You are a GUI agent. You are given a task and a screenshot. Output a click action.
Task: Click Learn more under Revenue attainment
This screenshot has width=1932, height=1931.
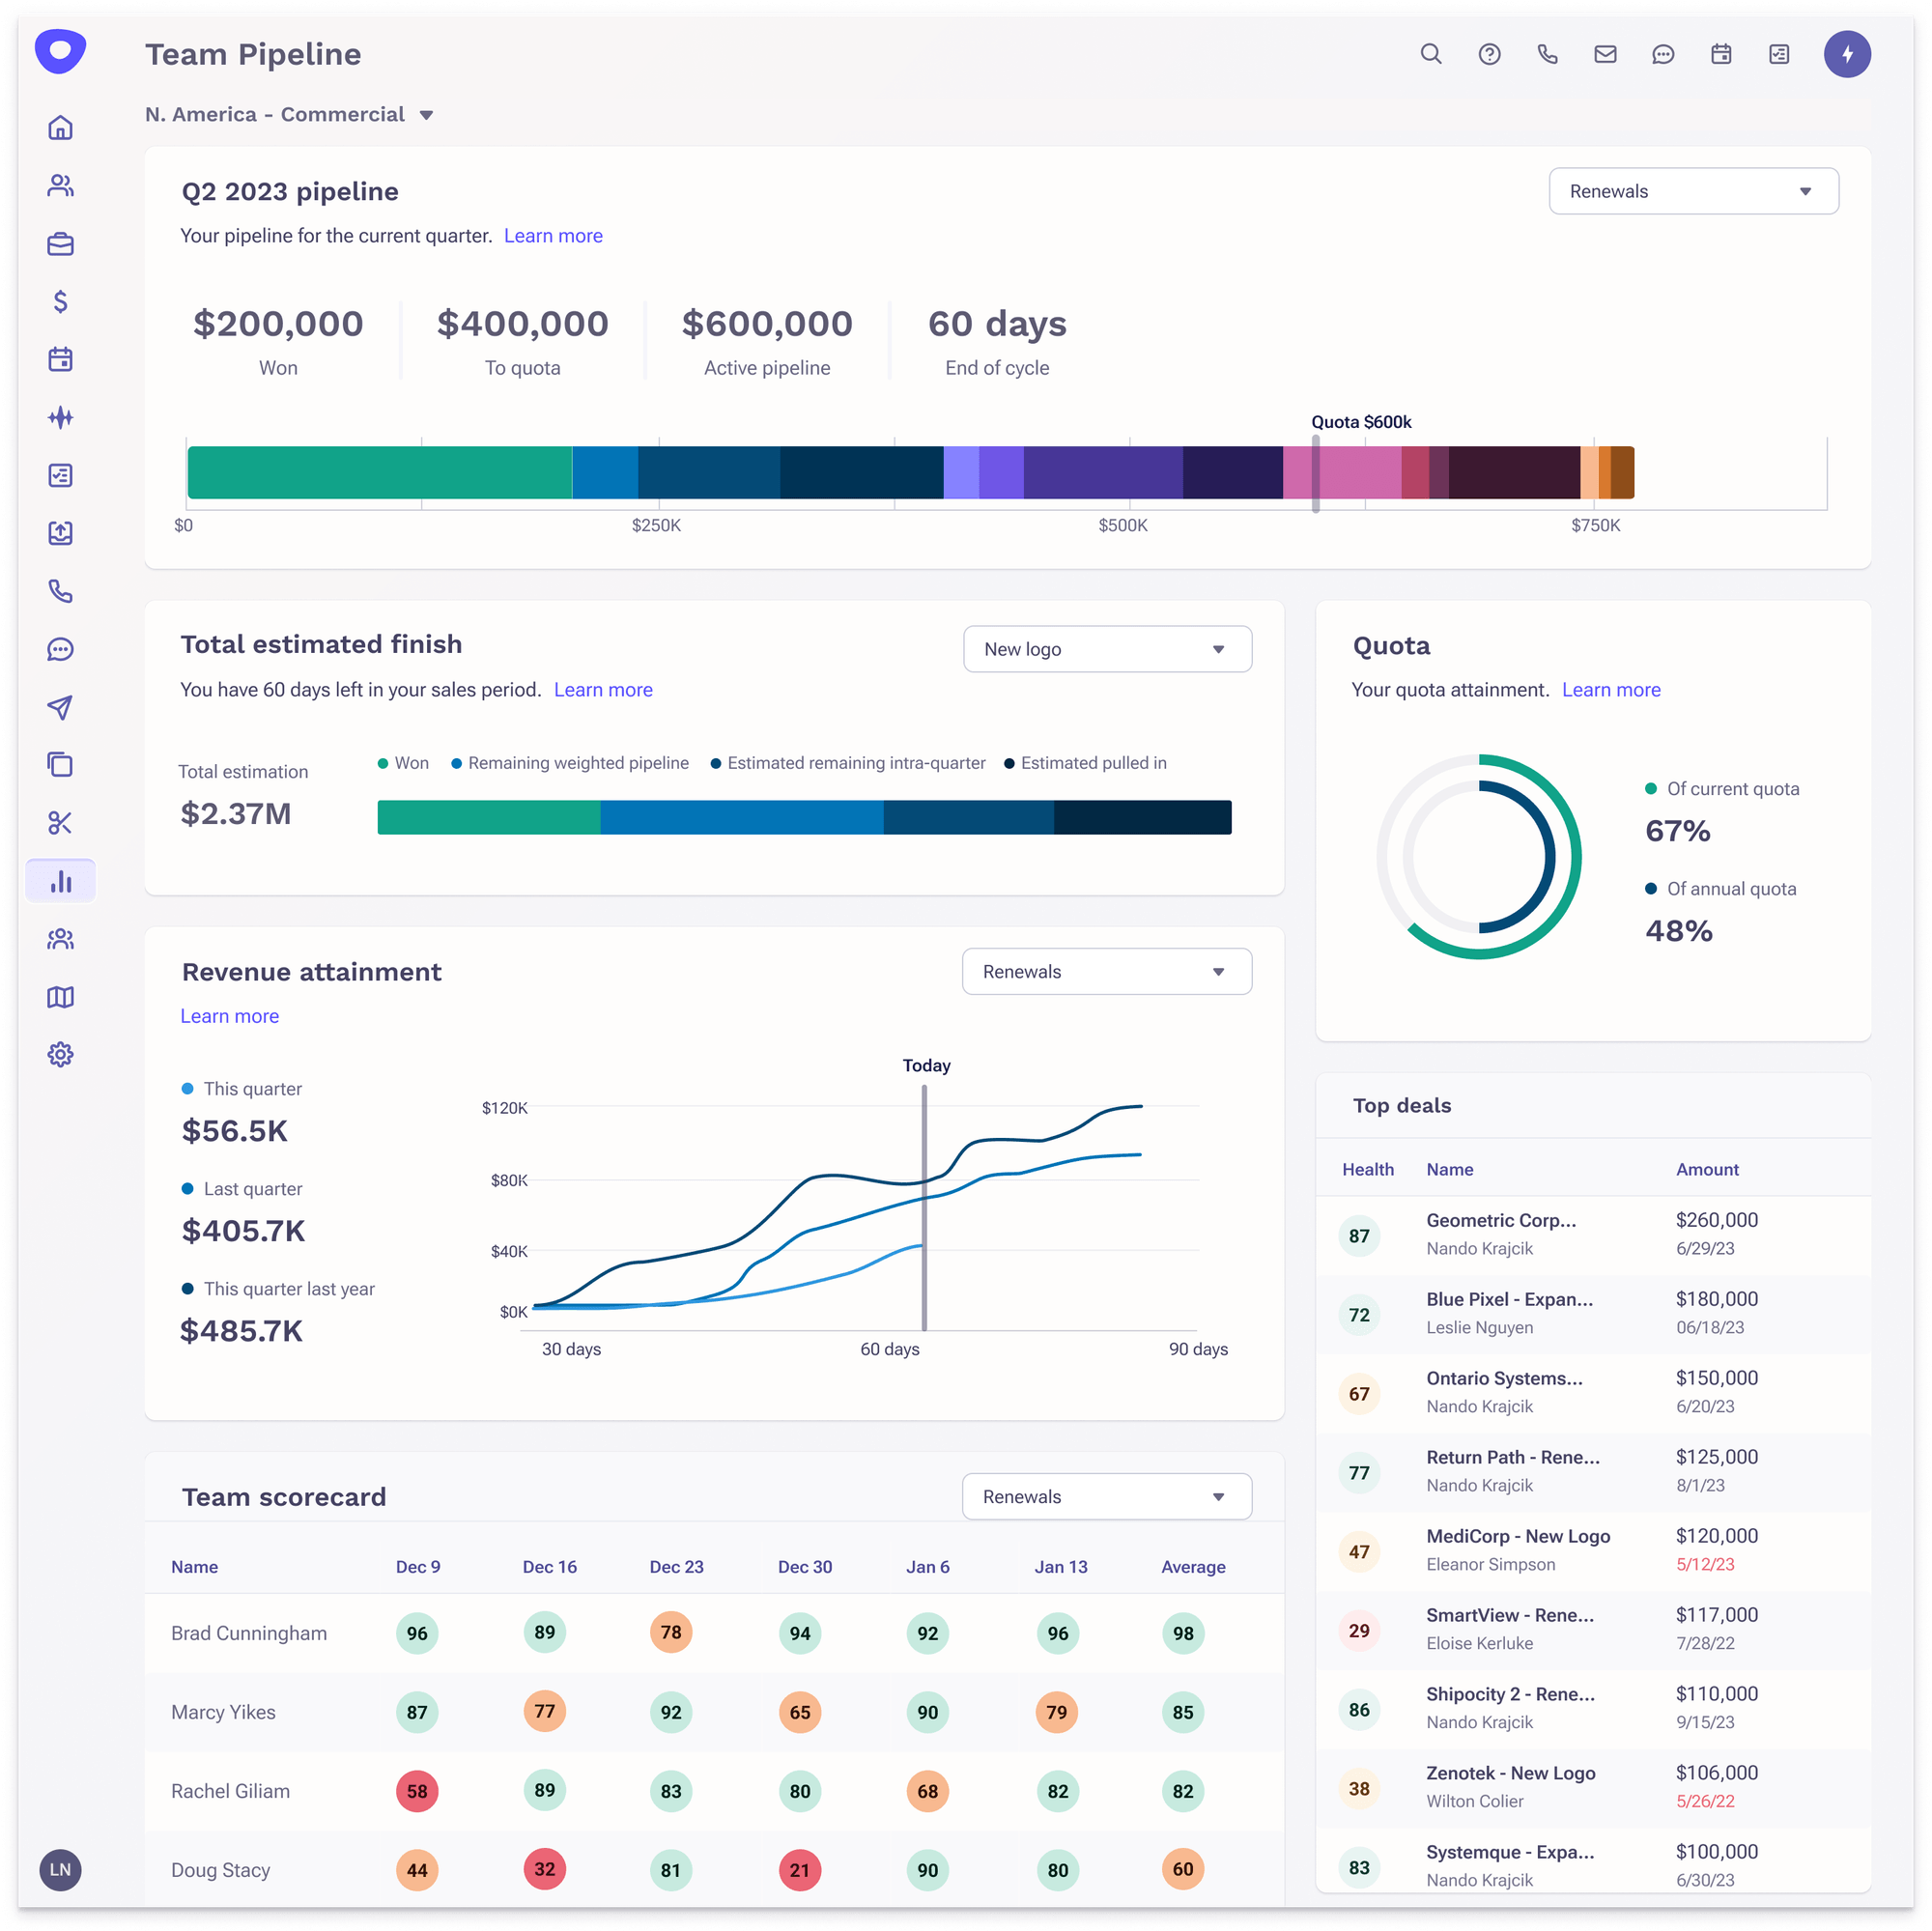[x=229, y=1015]
